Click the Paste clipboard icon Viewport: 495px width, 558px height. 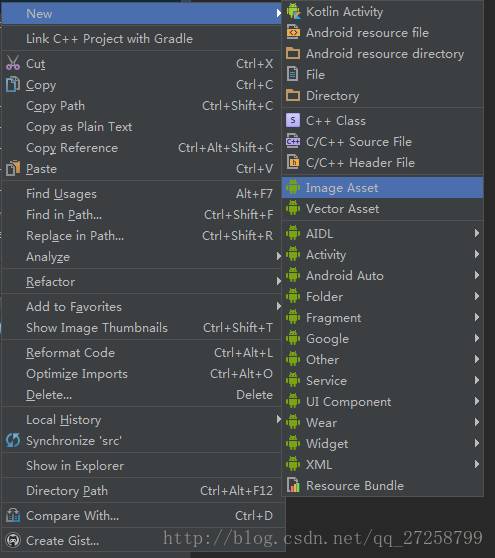click(13, 169)
